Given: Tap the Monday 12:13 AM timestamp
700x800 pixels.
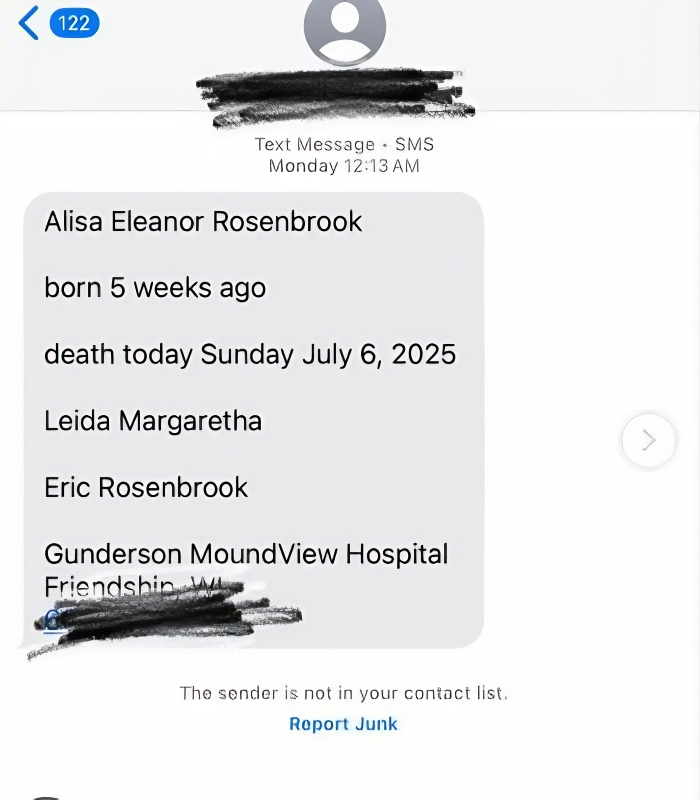Looking at the screenshot, I should [x=344, y=166].
